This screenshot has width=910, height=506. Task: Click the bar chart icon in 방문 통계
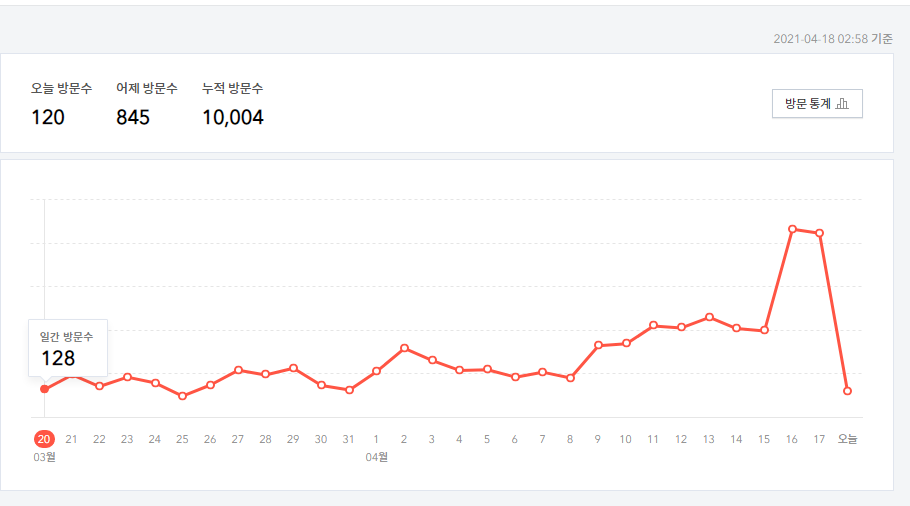(x=842, y=104)
